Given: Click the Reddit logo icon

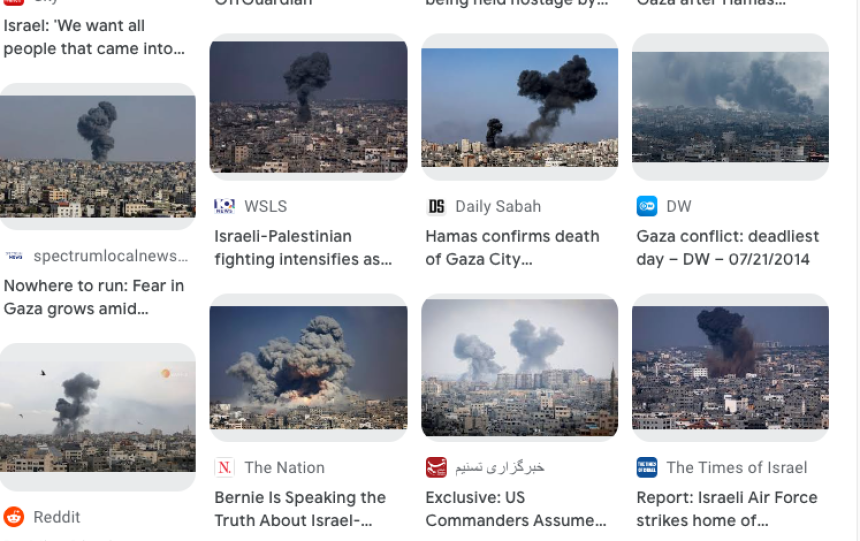Looking at the screenshot, I should [14, 517].
